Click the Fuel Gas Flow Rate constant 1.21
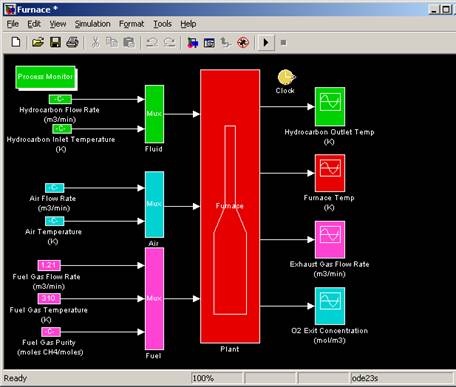Image resolution: width=456 pixels, height=387 pixels. 49,265
